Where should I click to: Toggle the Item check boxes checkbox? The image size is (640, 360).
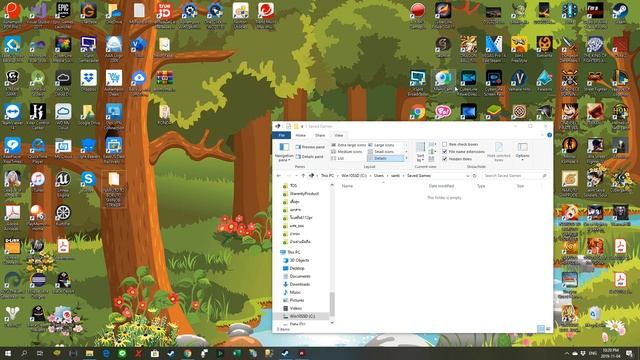pos(444,144)
